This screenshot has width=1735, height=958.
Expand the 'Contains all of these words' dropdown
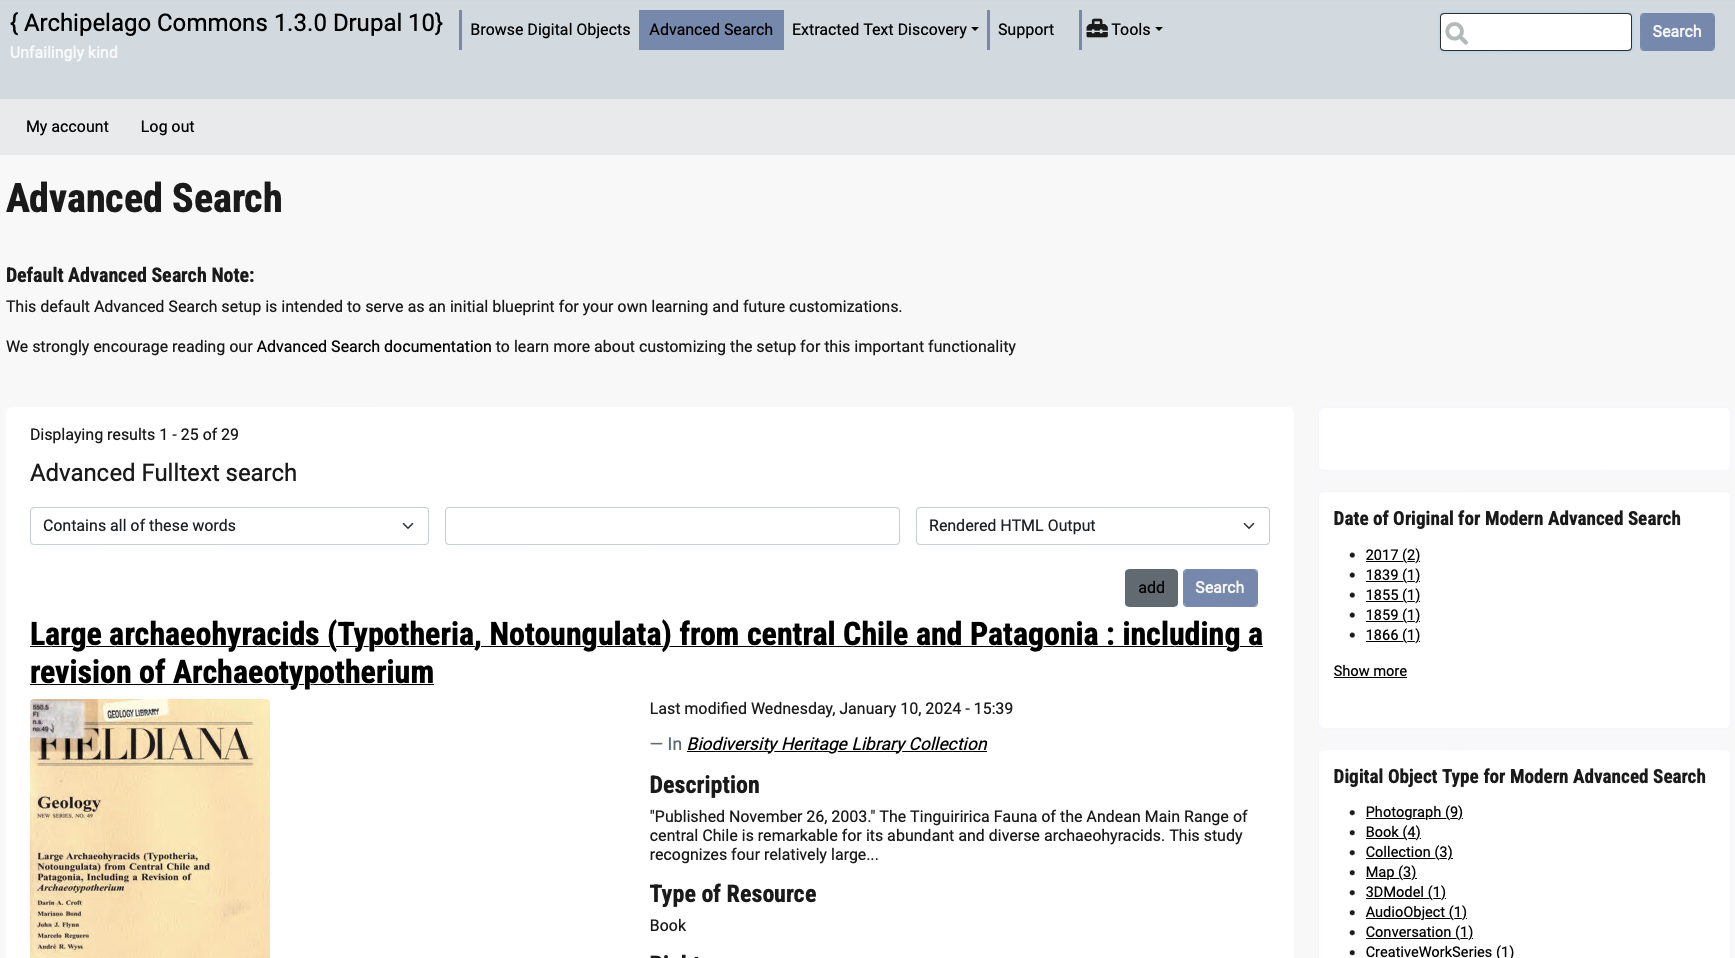click(x=229, y=526)
